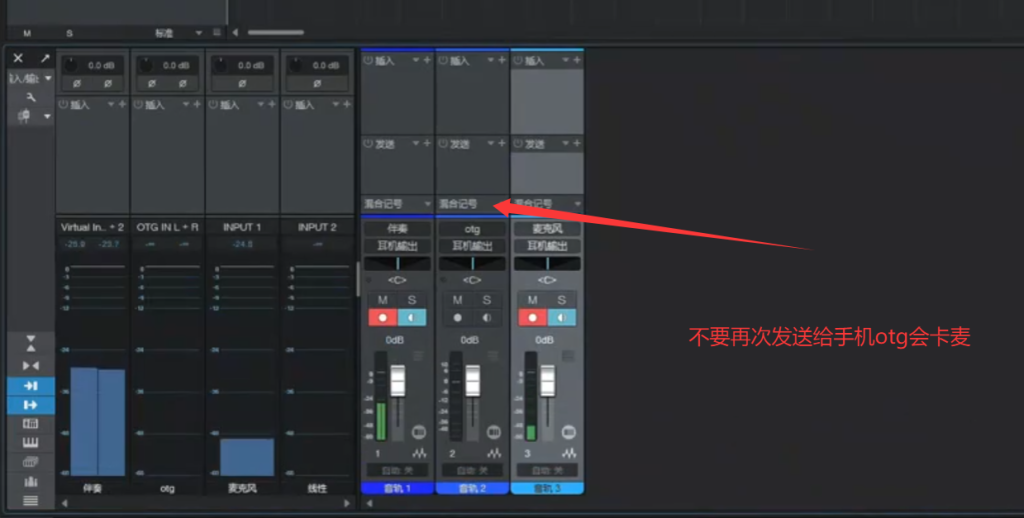The image size is (1024, 518).
Task: Arm track 2 for recording
Action: click(458, 318)
